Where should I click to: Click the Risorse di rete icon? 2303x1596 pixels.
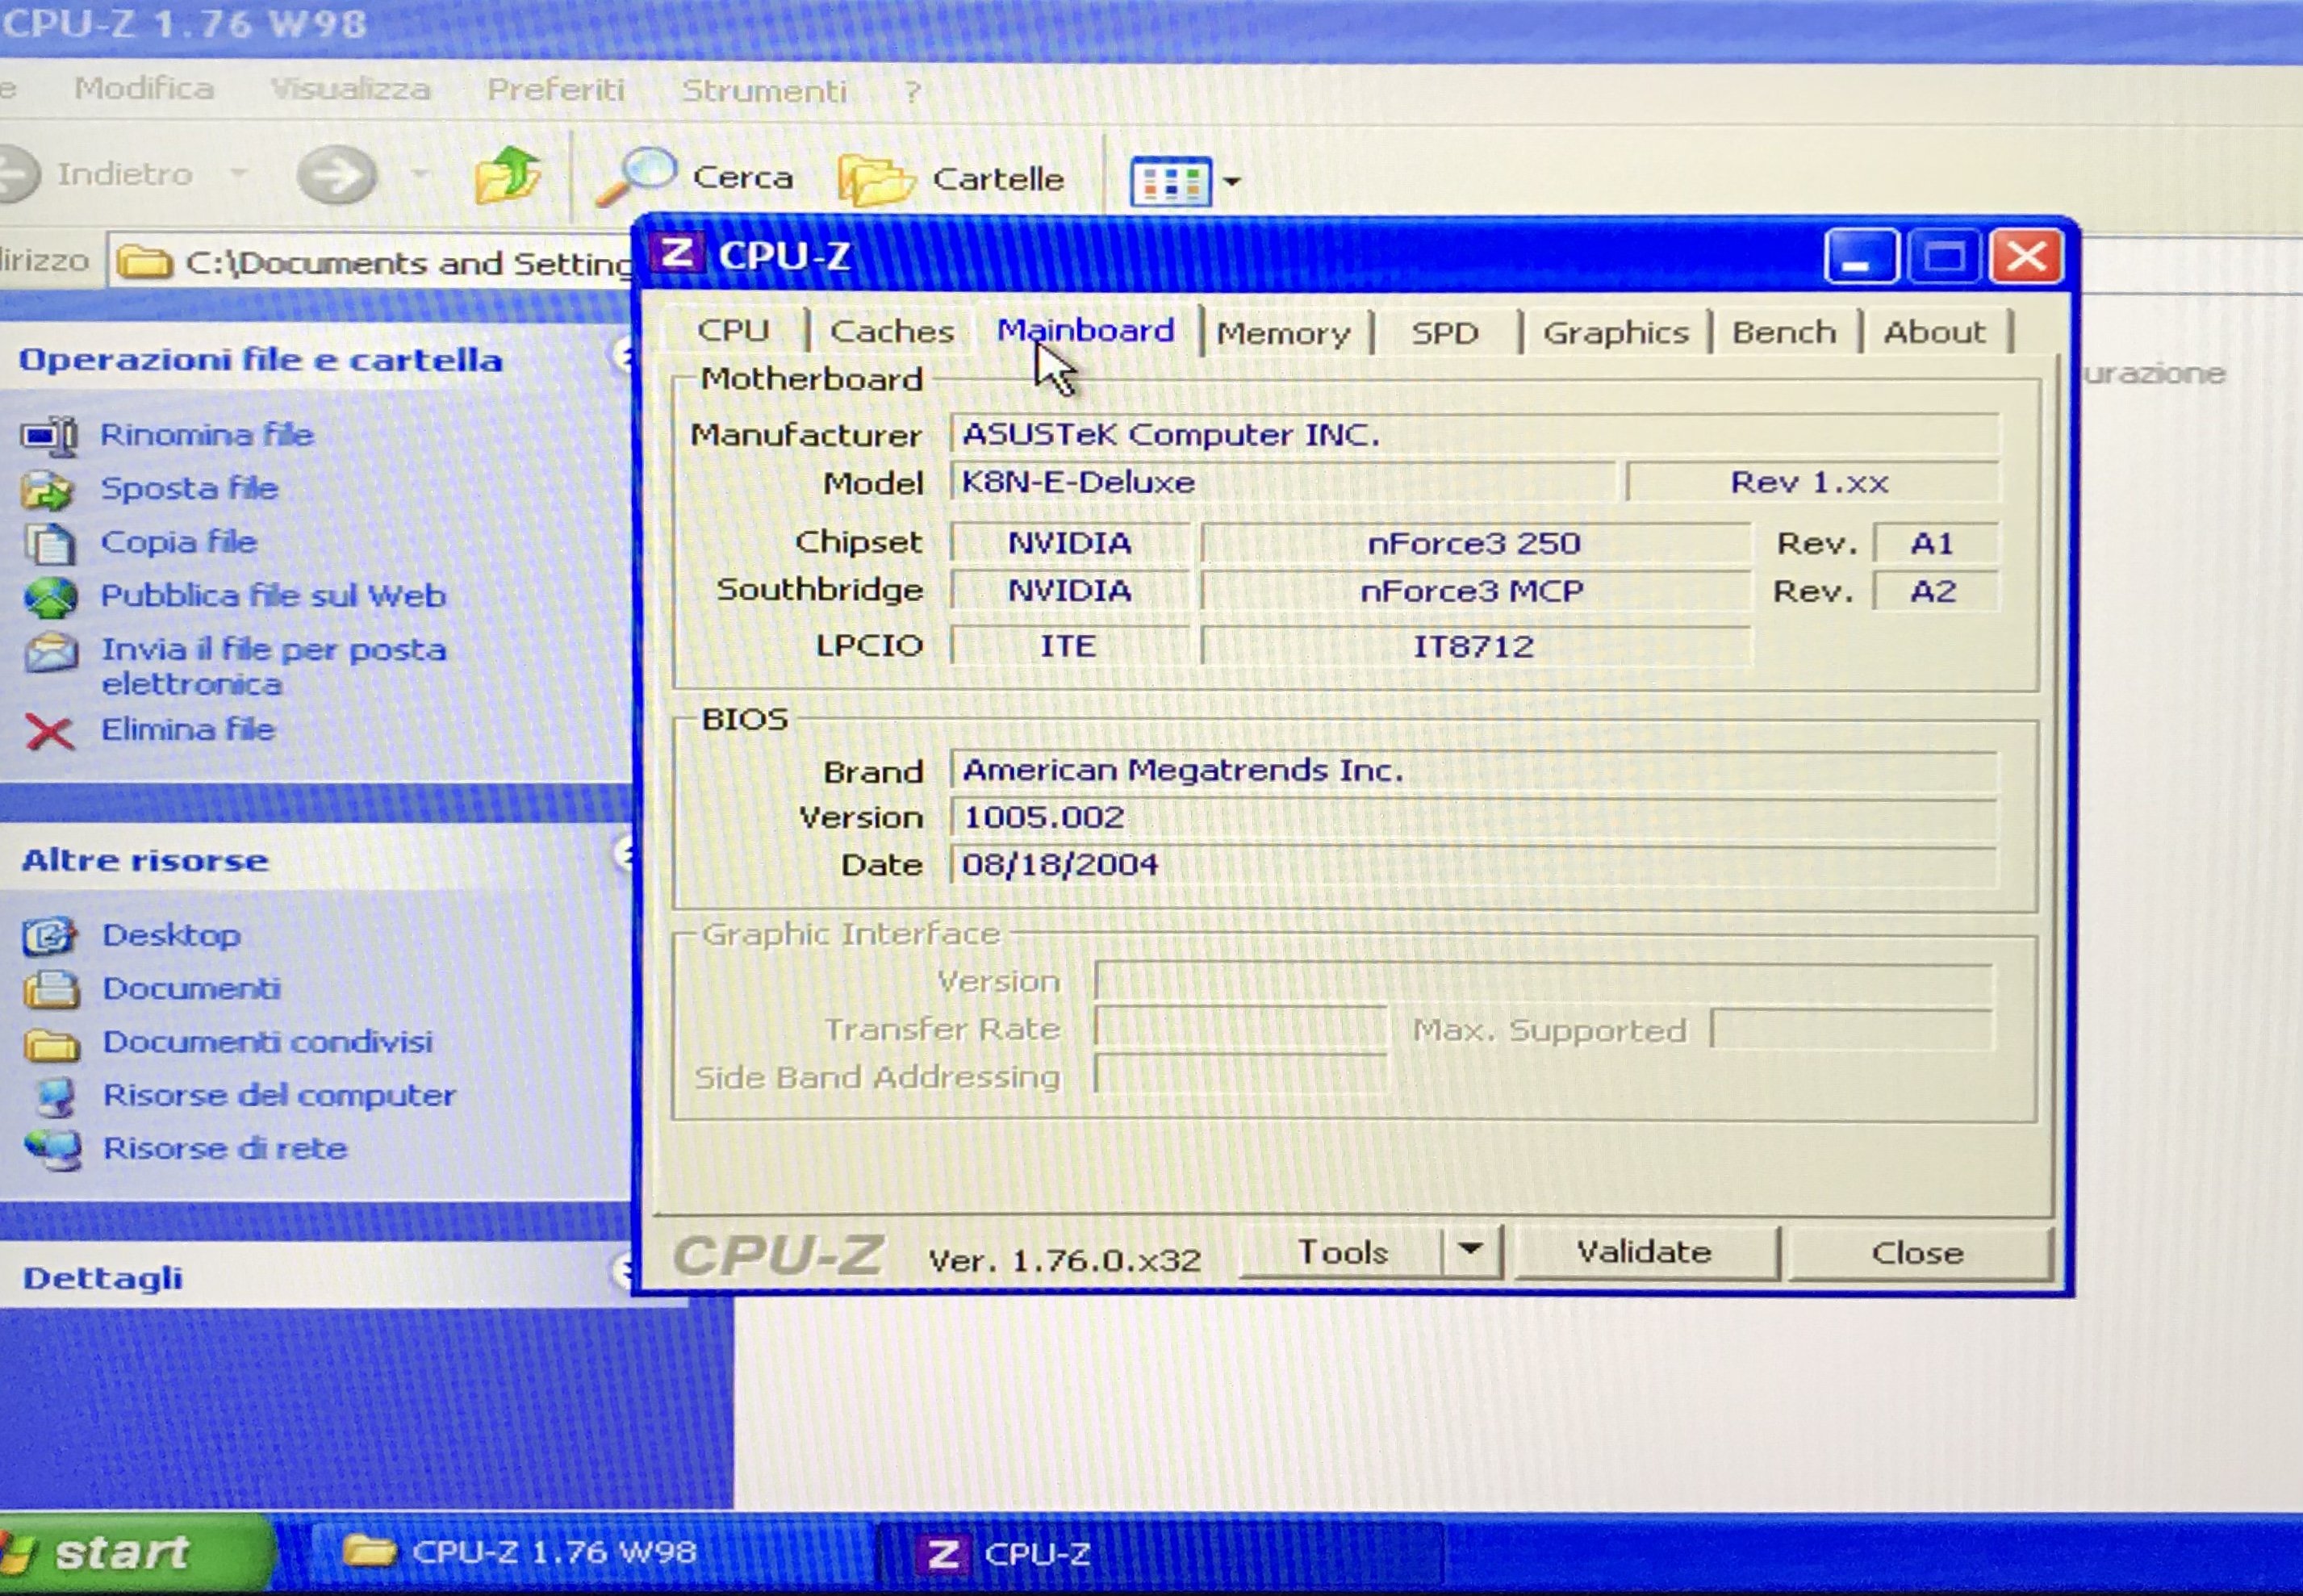click(52, 1149)
